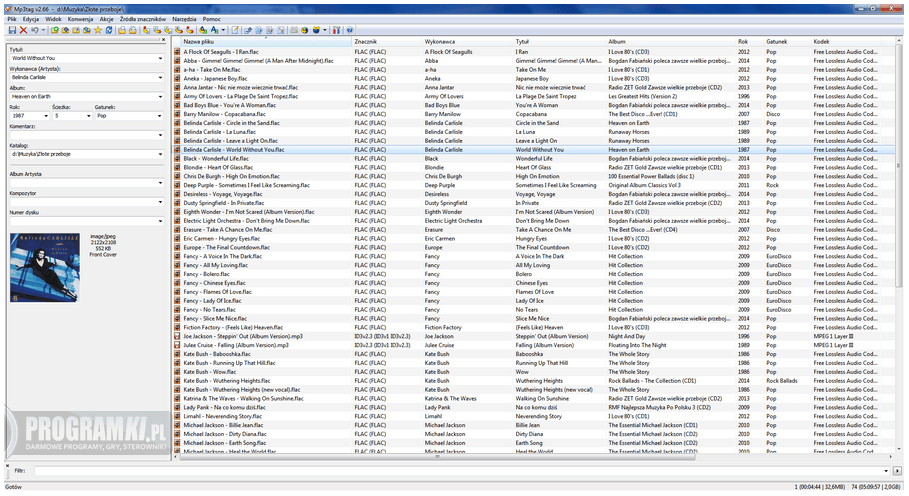Image resolution: width=909 pixels, height=496 pixels.
Task: Expand the Komentarz dropdown
Action: [x=160, y=135]
